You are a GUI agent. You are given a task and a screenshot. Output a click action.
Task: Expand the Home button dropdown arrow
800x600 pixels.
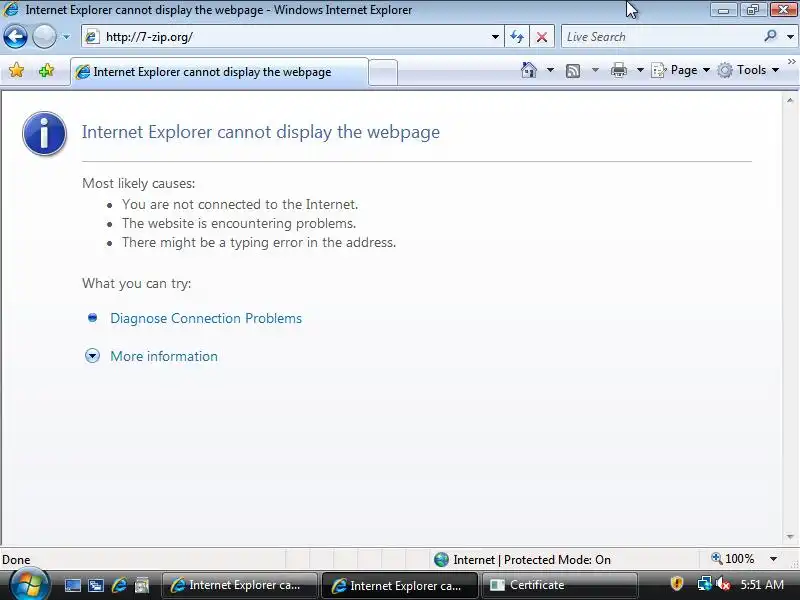pyautogui.click(x=550, y=70)
